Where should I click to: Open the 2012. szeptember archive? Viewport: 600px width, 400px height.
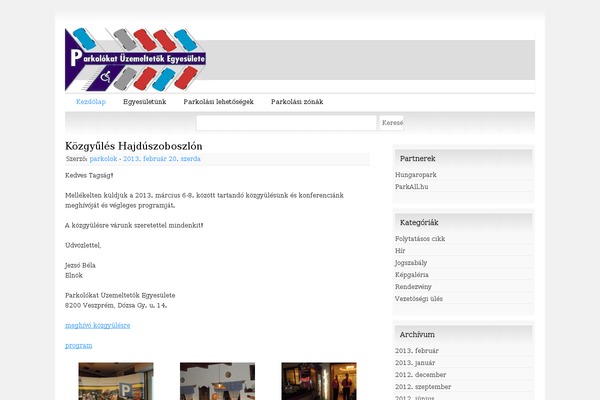[423, 387]
